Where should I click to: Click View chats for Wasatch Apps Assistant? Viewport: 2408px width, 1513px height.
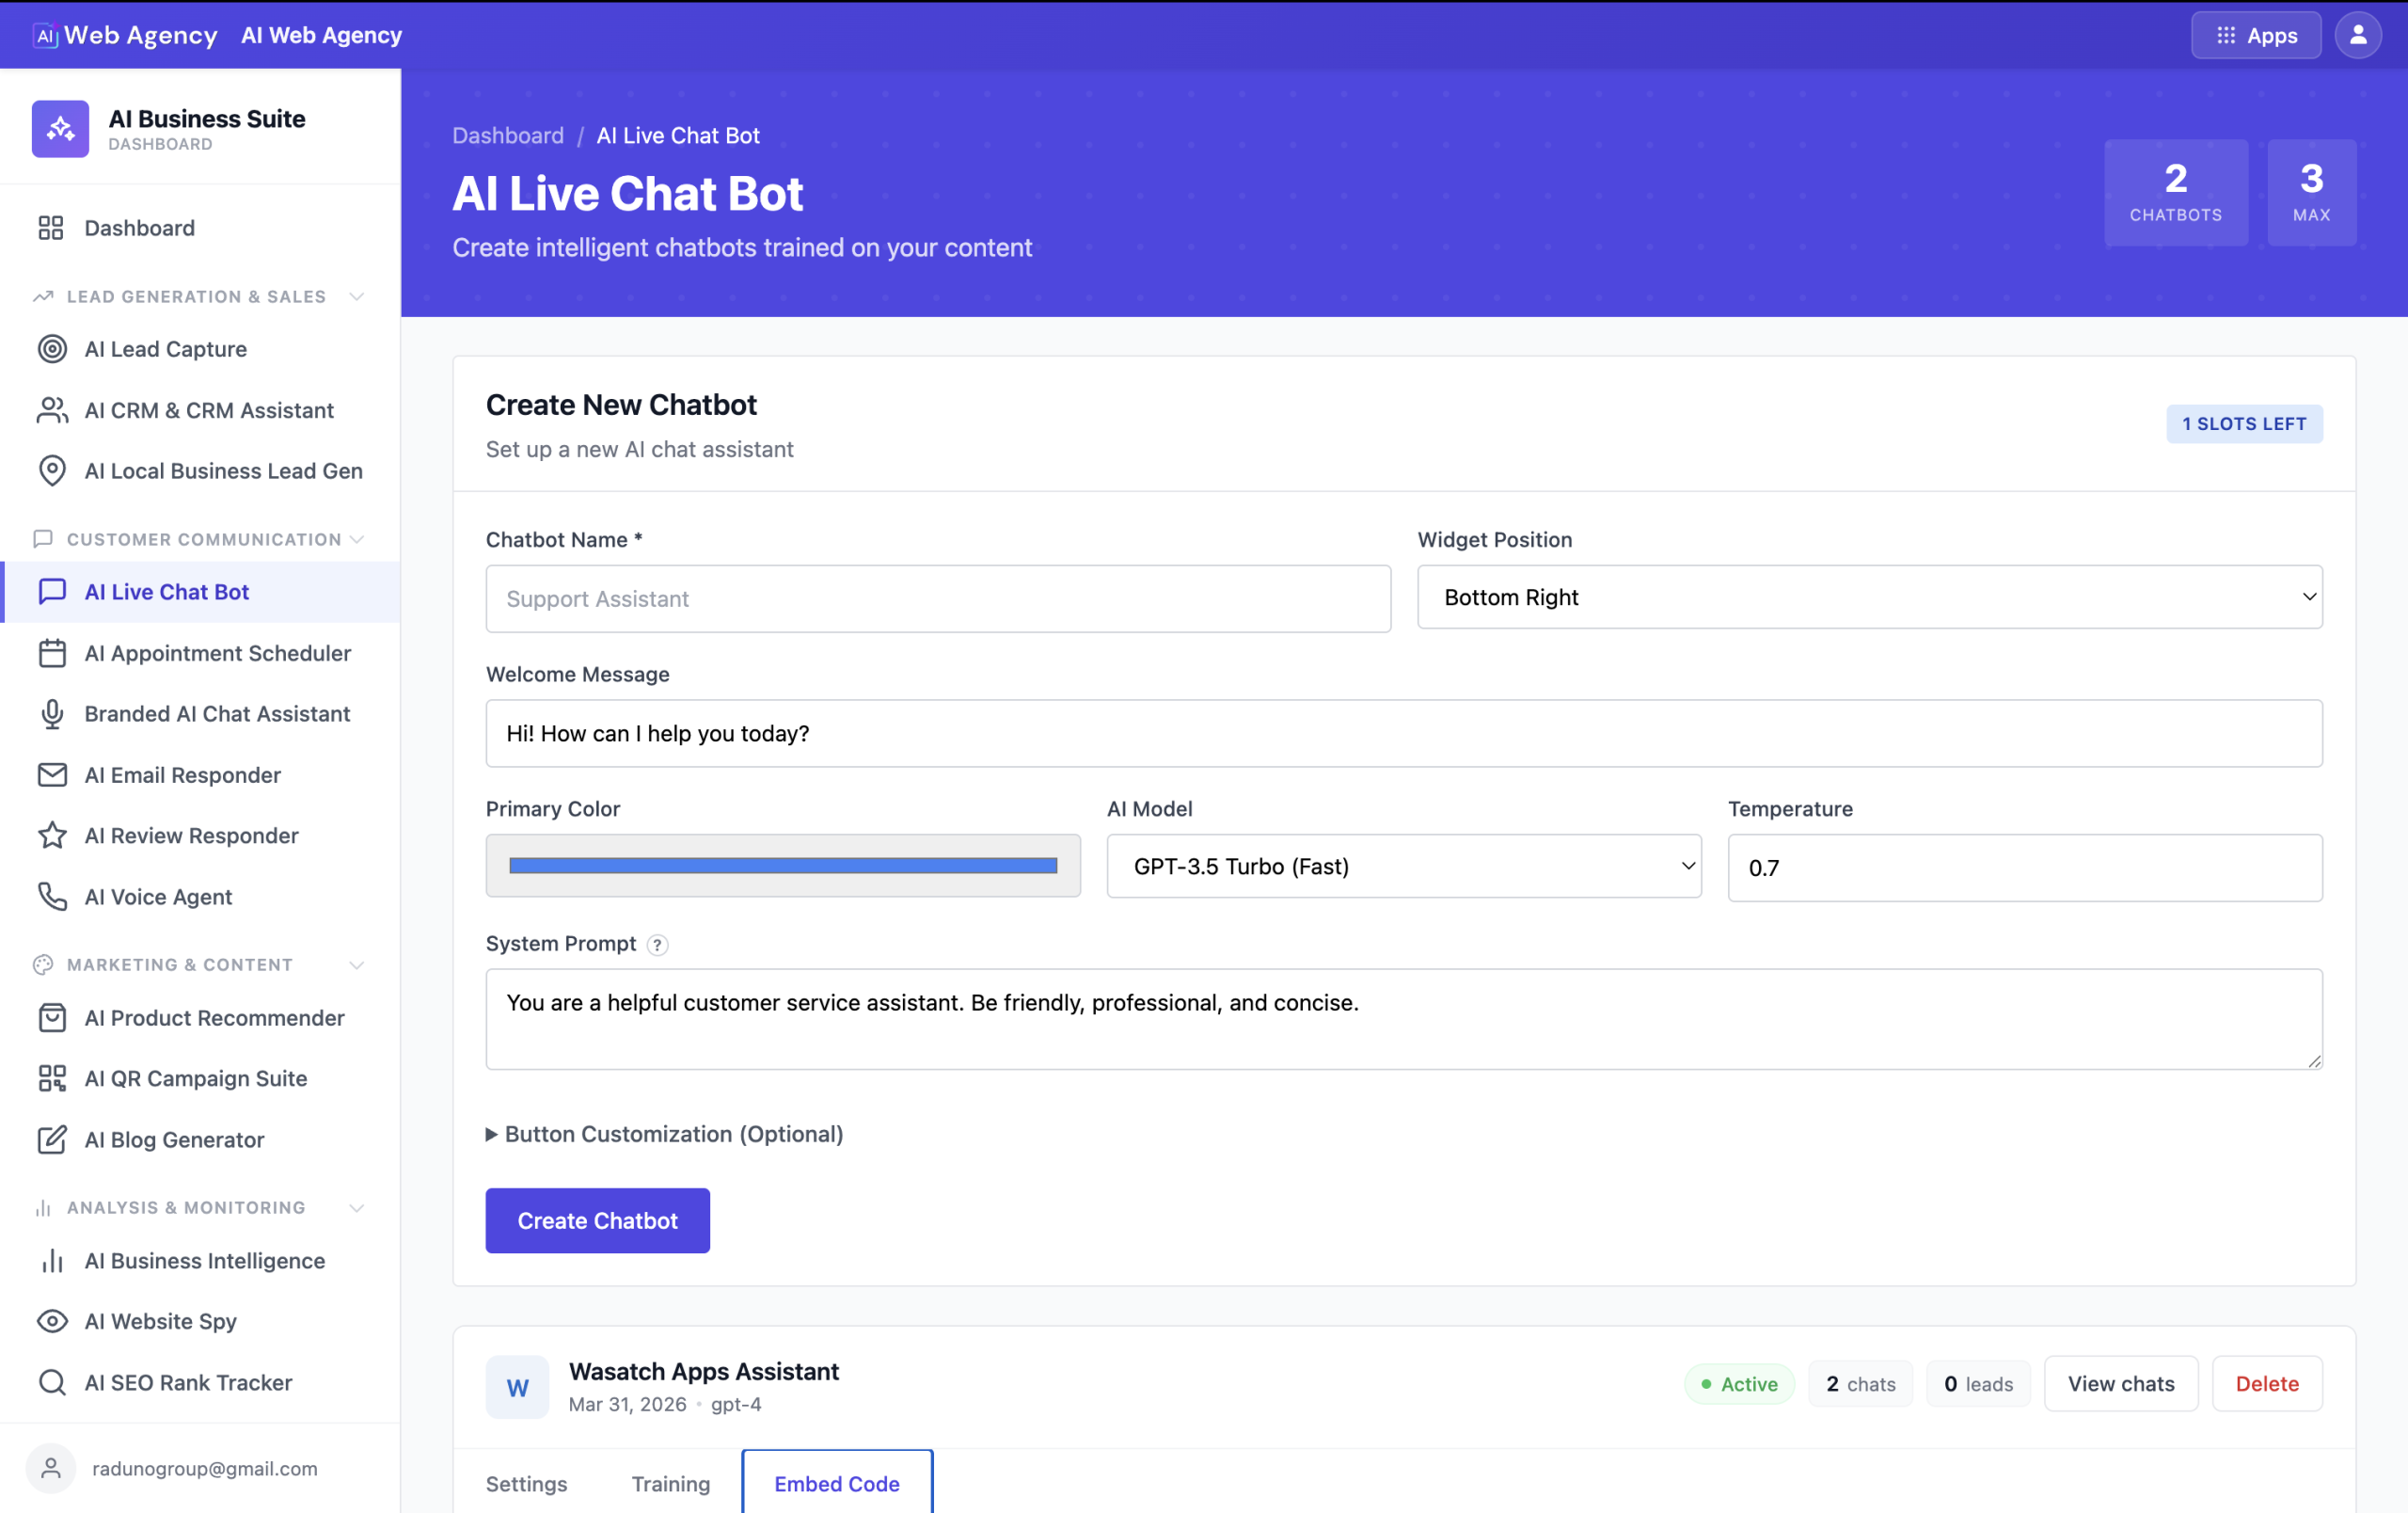tap(2120, 1384)
